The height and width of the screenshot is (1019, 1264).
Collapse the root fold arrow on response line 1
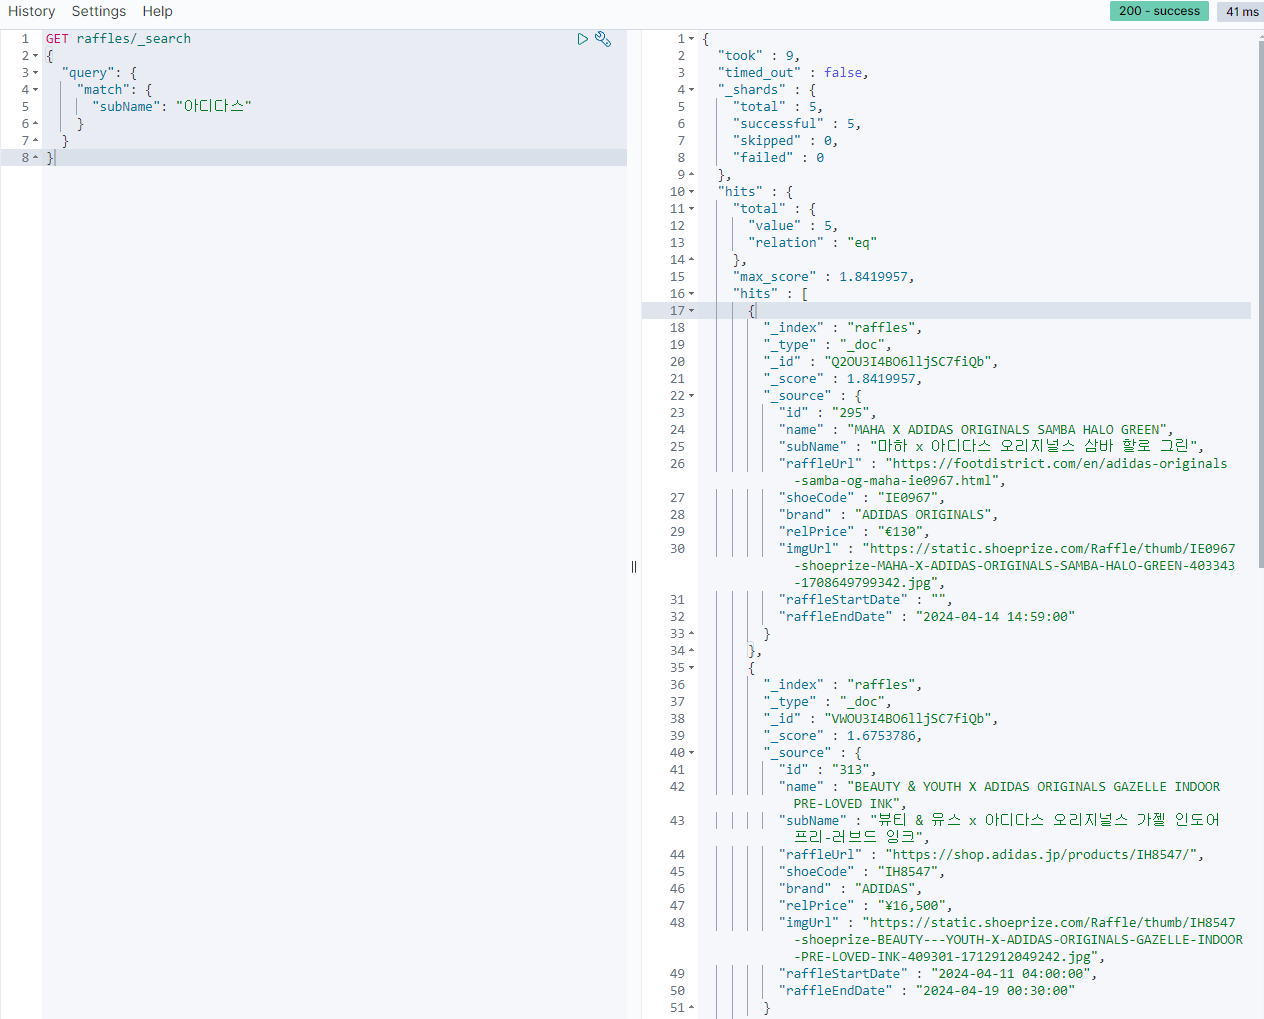click(x=691, y=39)
